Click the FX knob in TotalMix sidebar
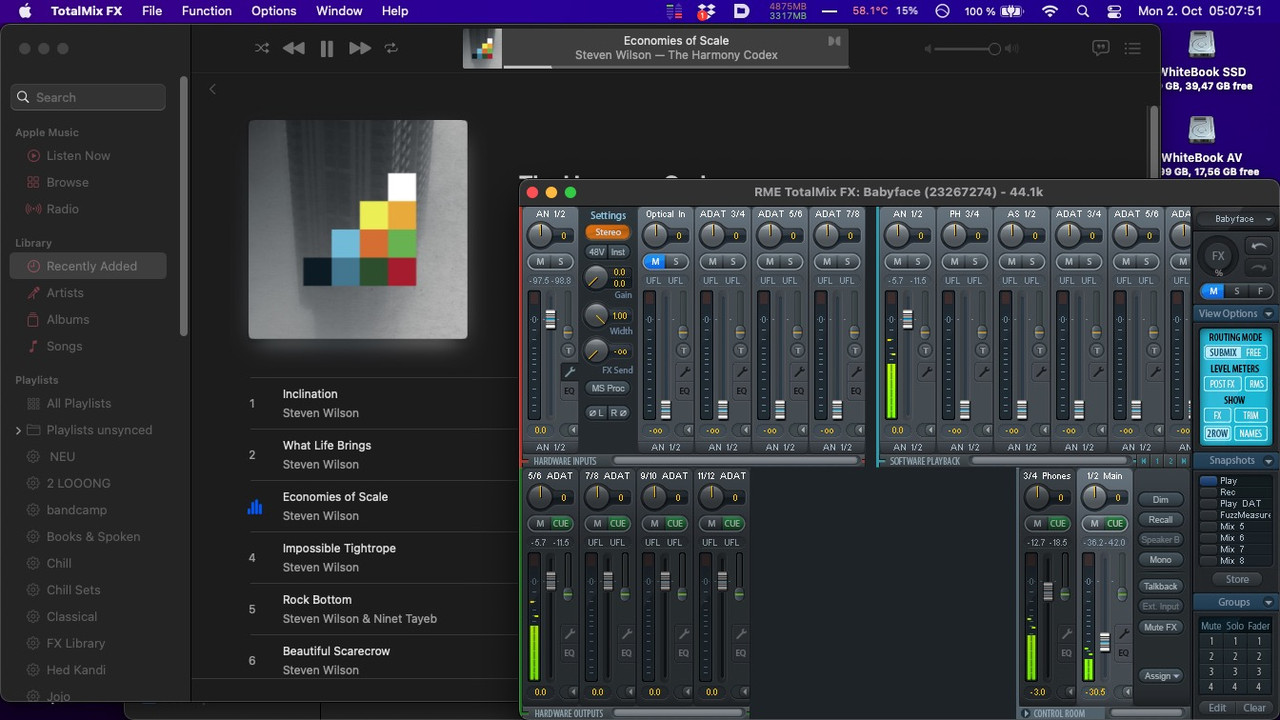This screenshot has width=1280, height=720. coord(1218,254)
